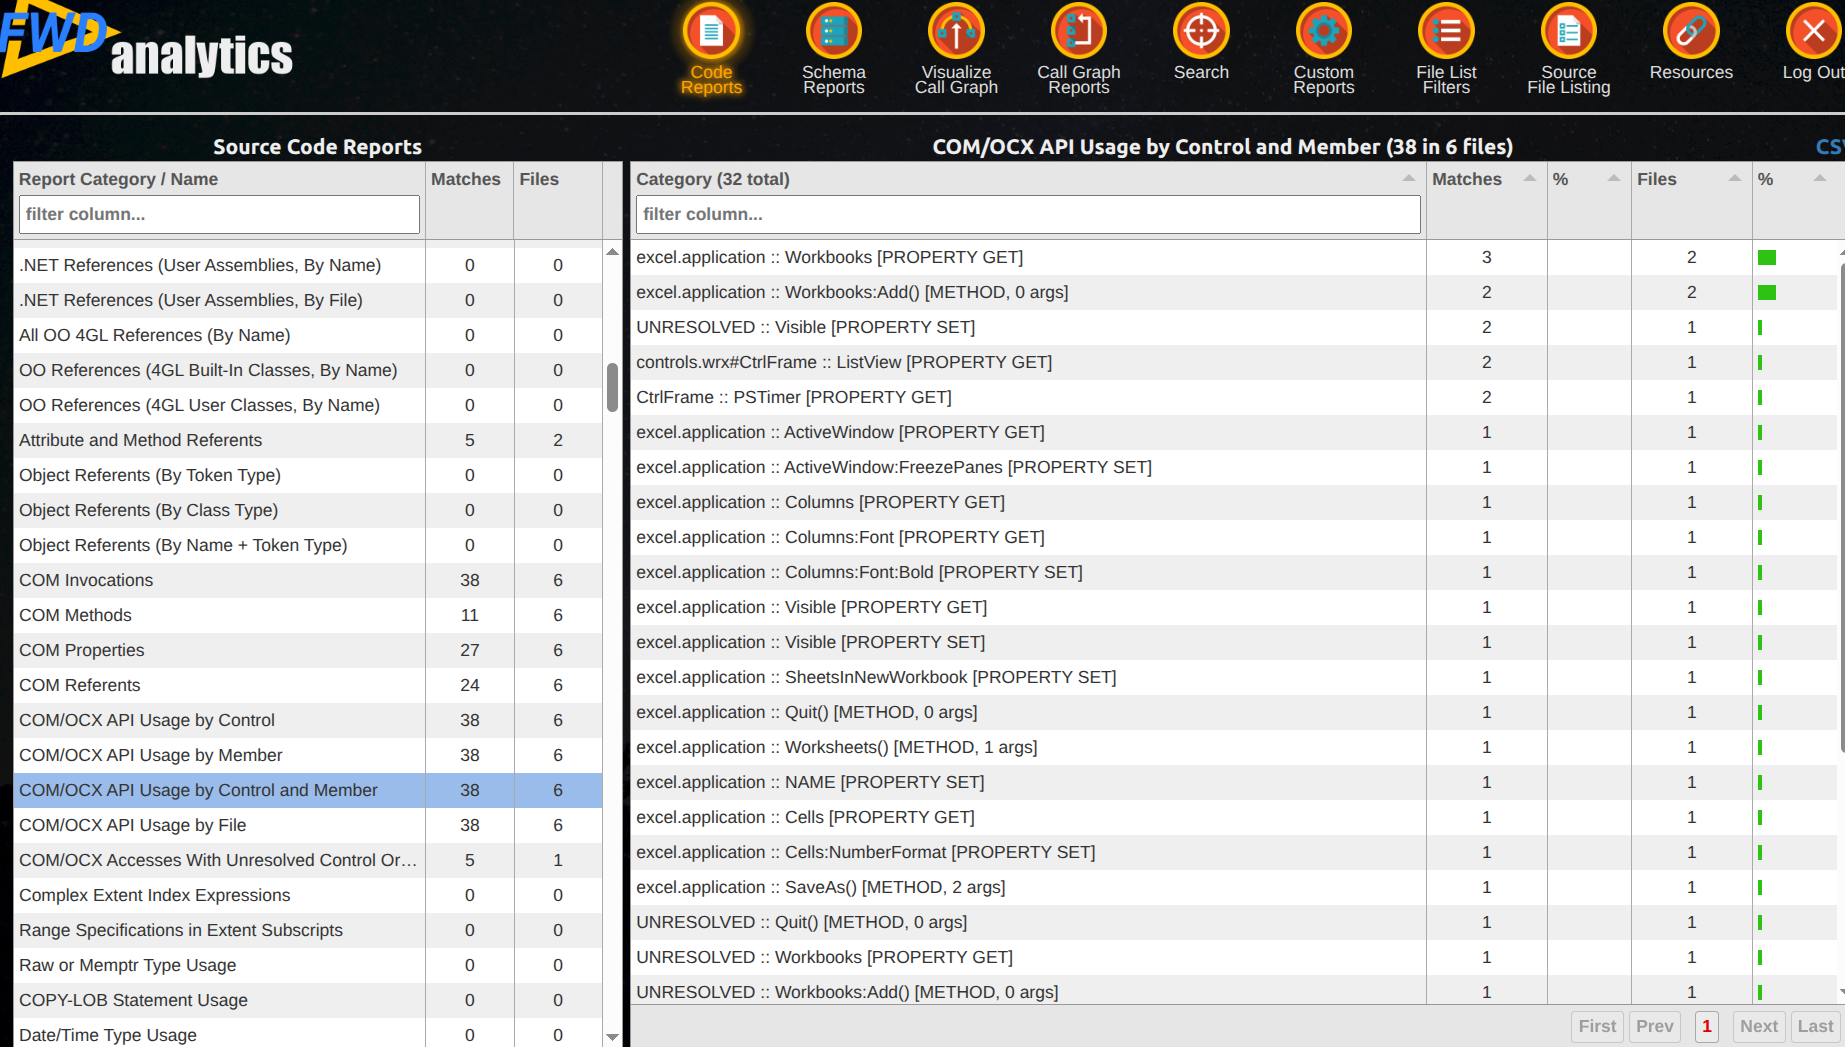Open Source File Listing icon

pyautogui.click(x=1568, y=32)
